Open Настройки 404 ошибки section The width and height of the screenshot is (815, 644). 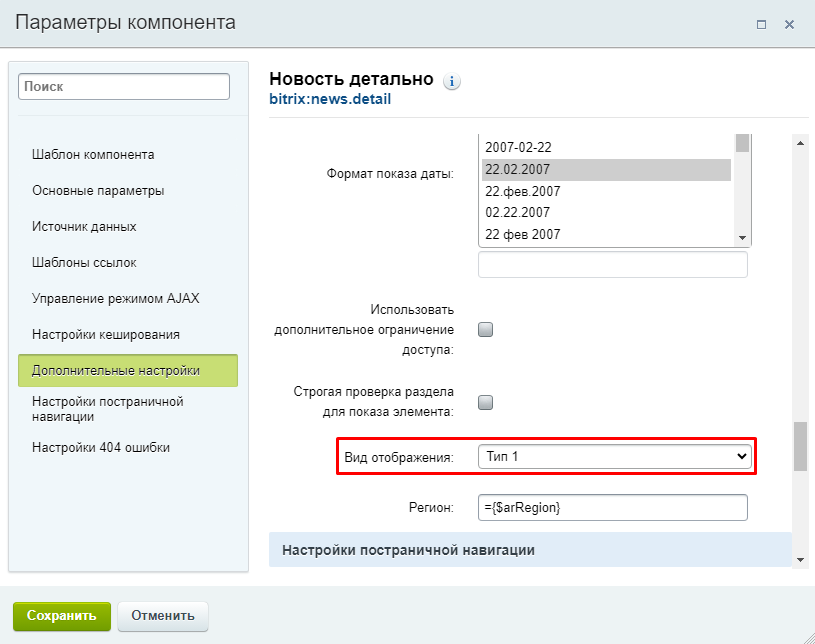point(101,448)
